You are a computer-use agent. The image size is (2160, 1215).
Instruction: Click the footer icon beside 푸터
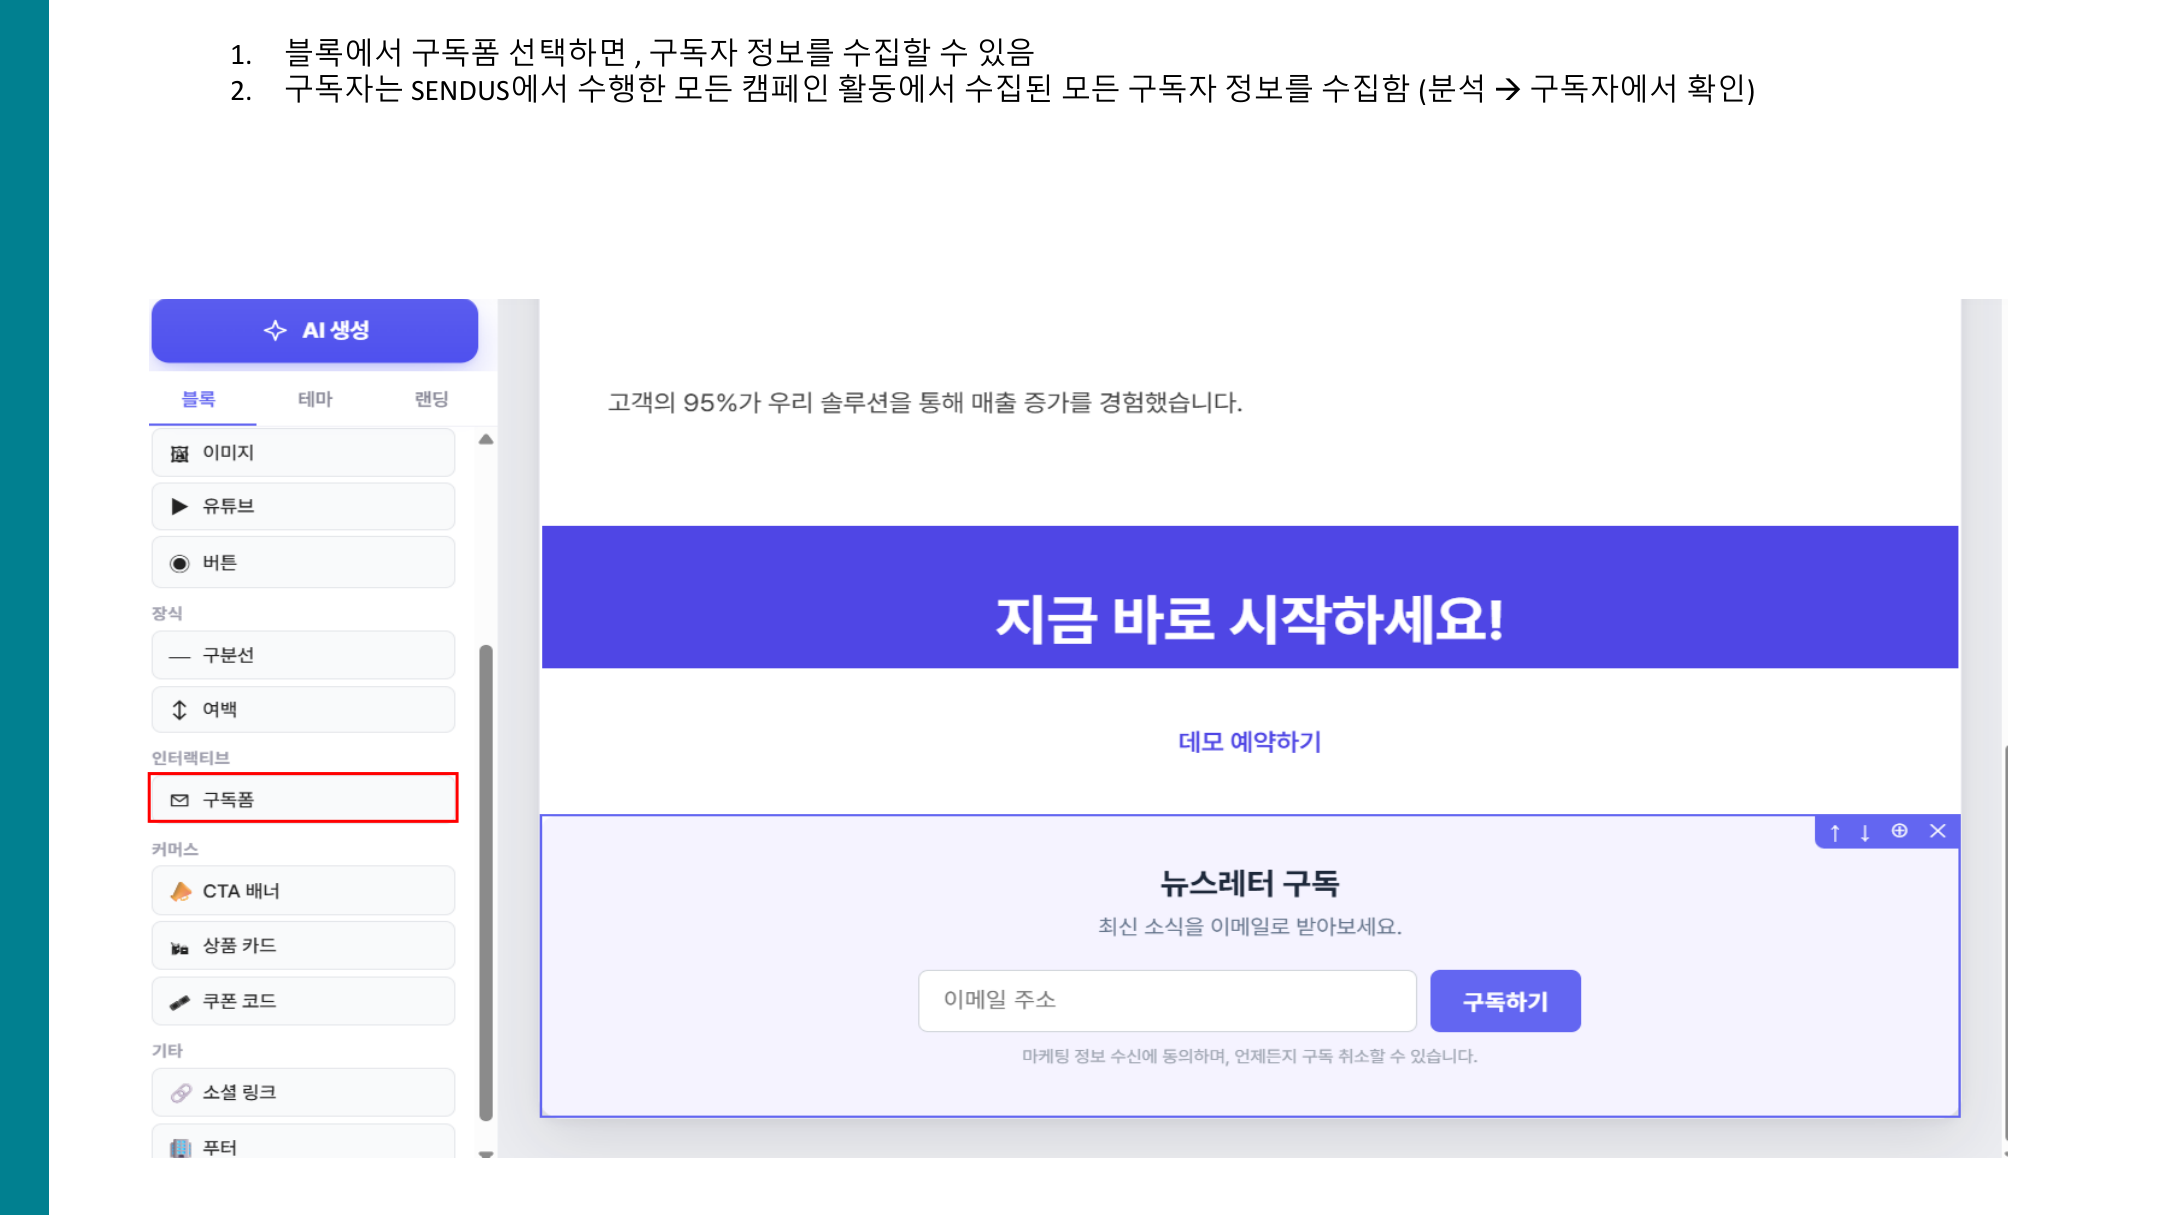[180, 1148]
